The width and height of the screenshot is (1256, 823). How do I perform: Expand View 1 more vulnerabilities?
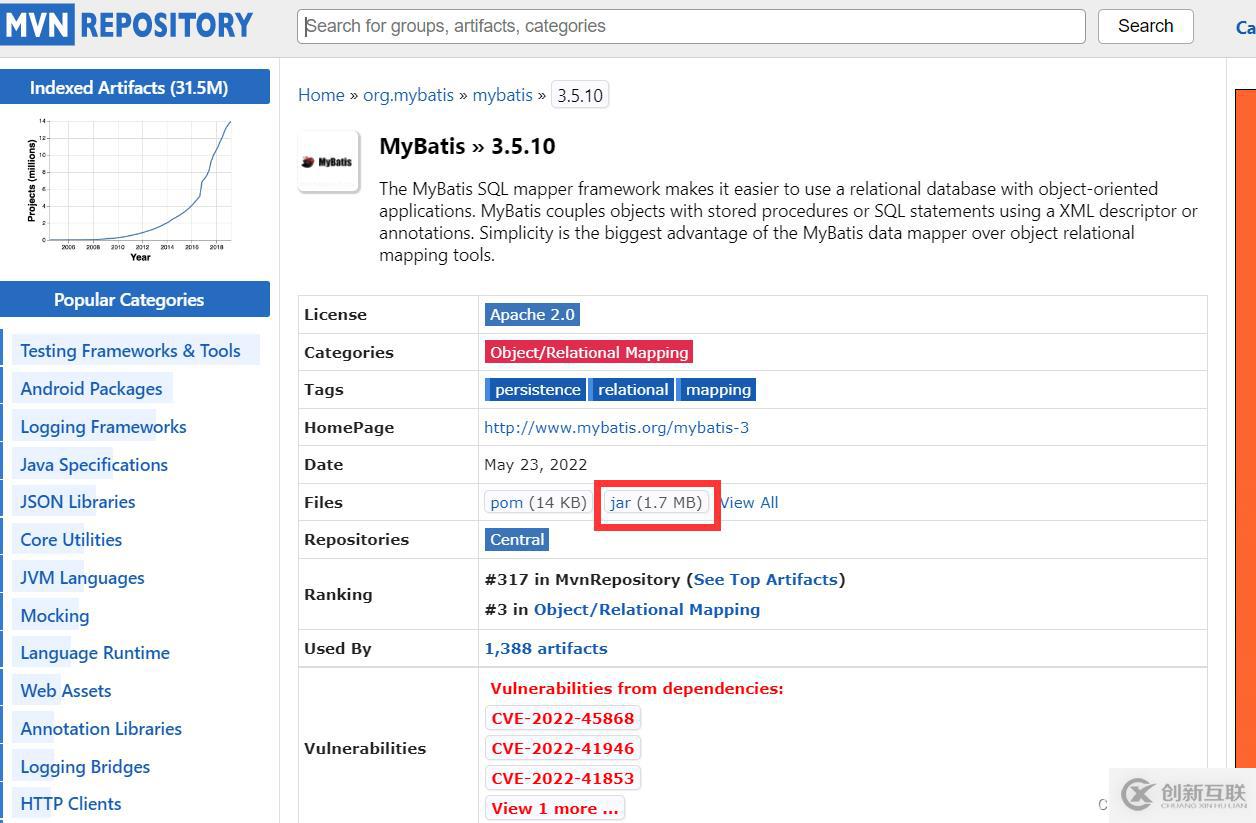pyautogui.click(x=555, y=808)
